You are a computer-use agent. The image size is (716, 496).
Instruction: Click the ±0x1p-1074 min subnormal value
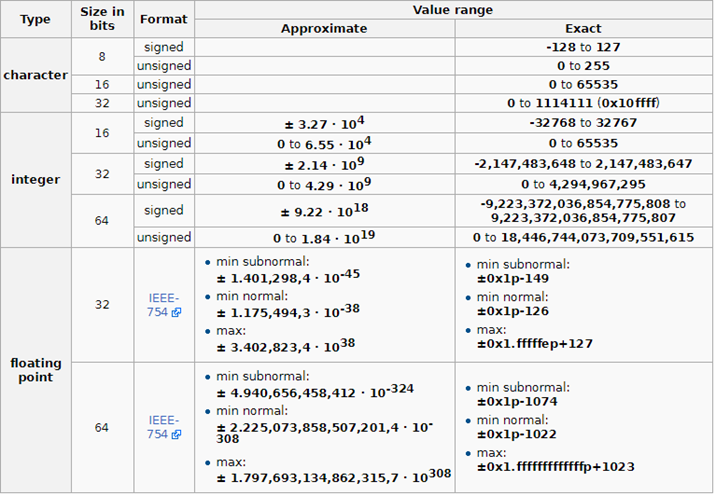tap(518, 401)
